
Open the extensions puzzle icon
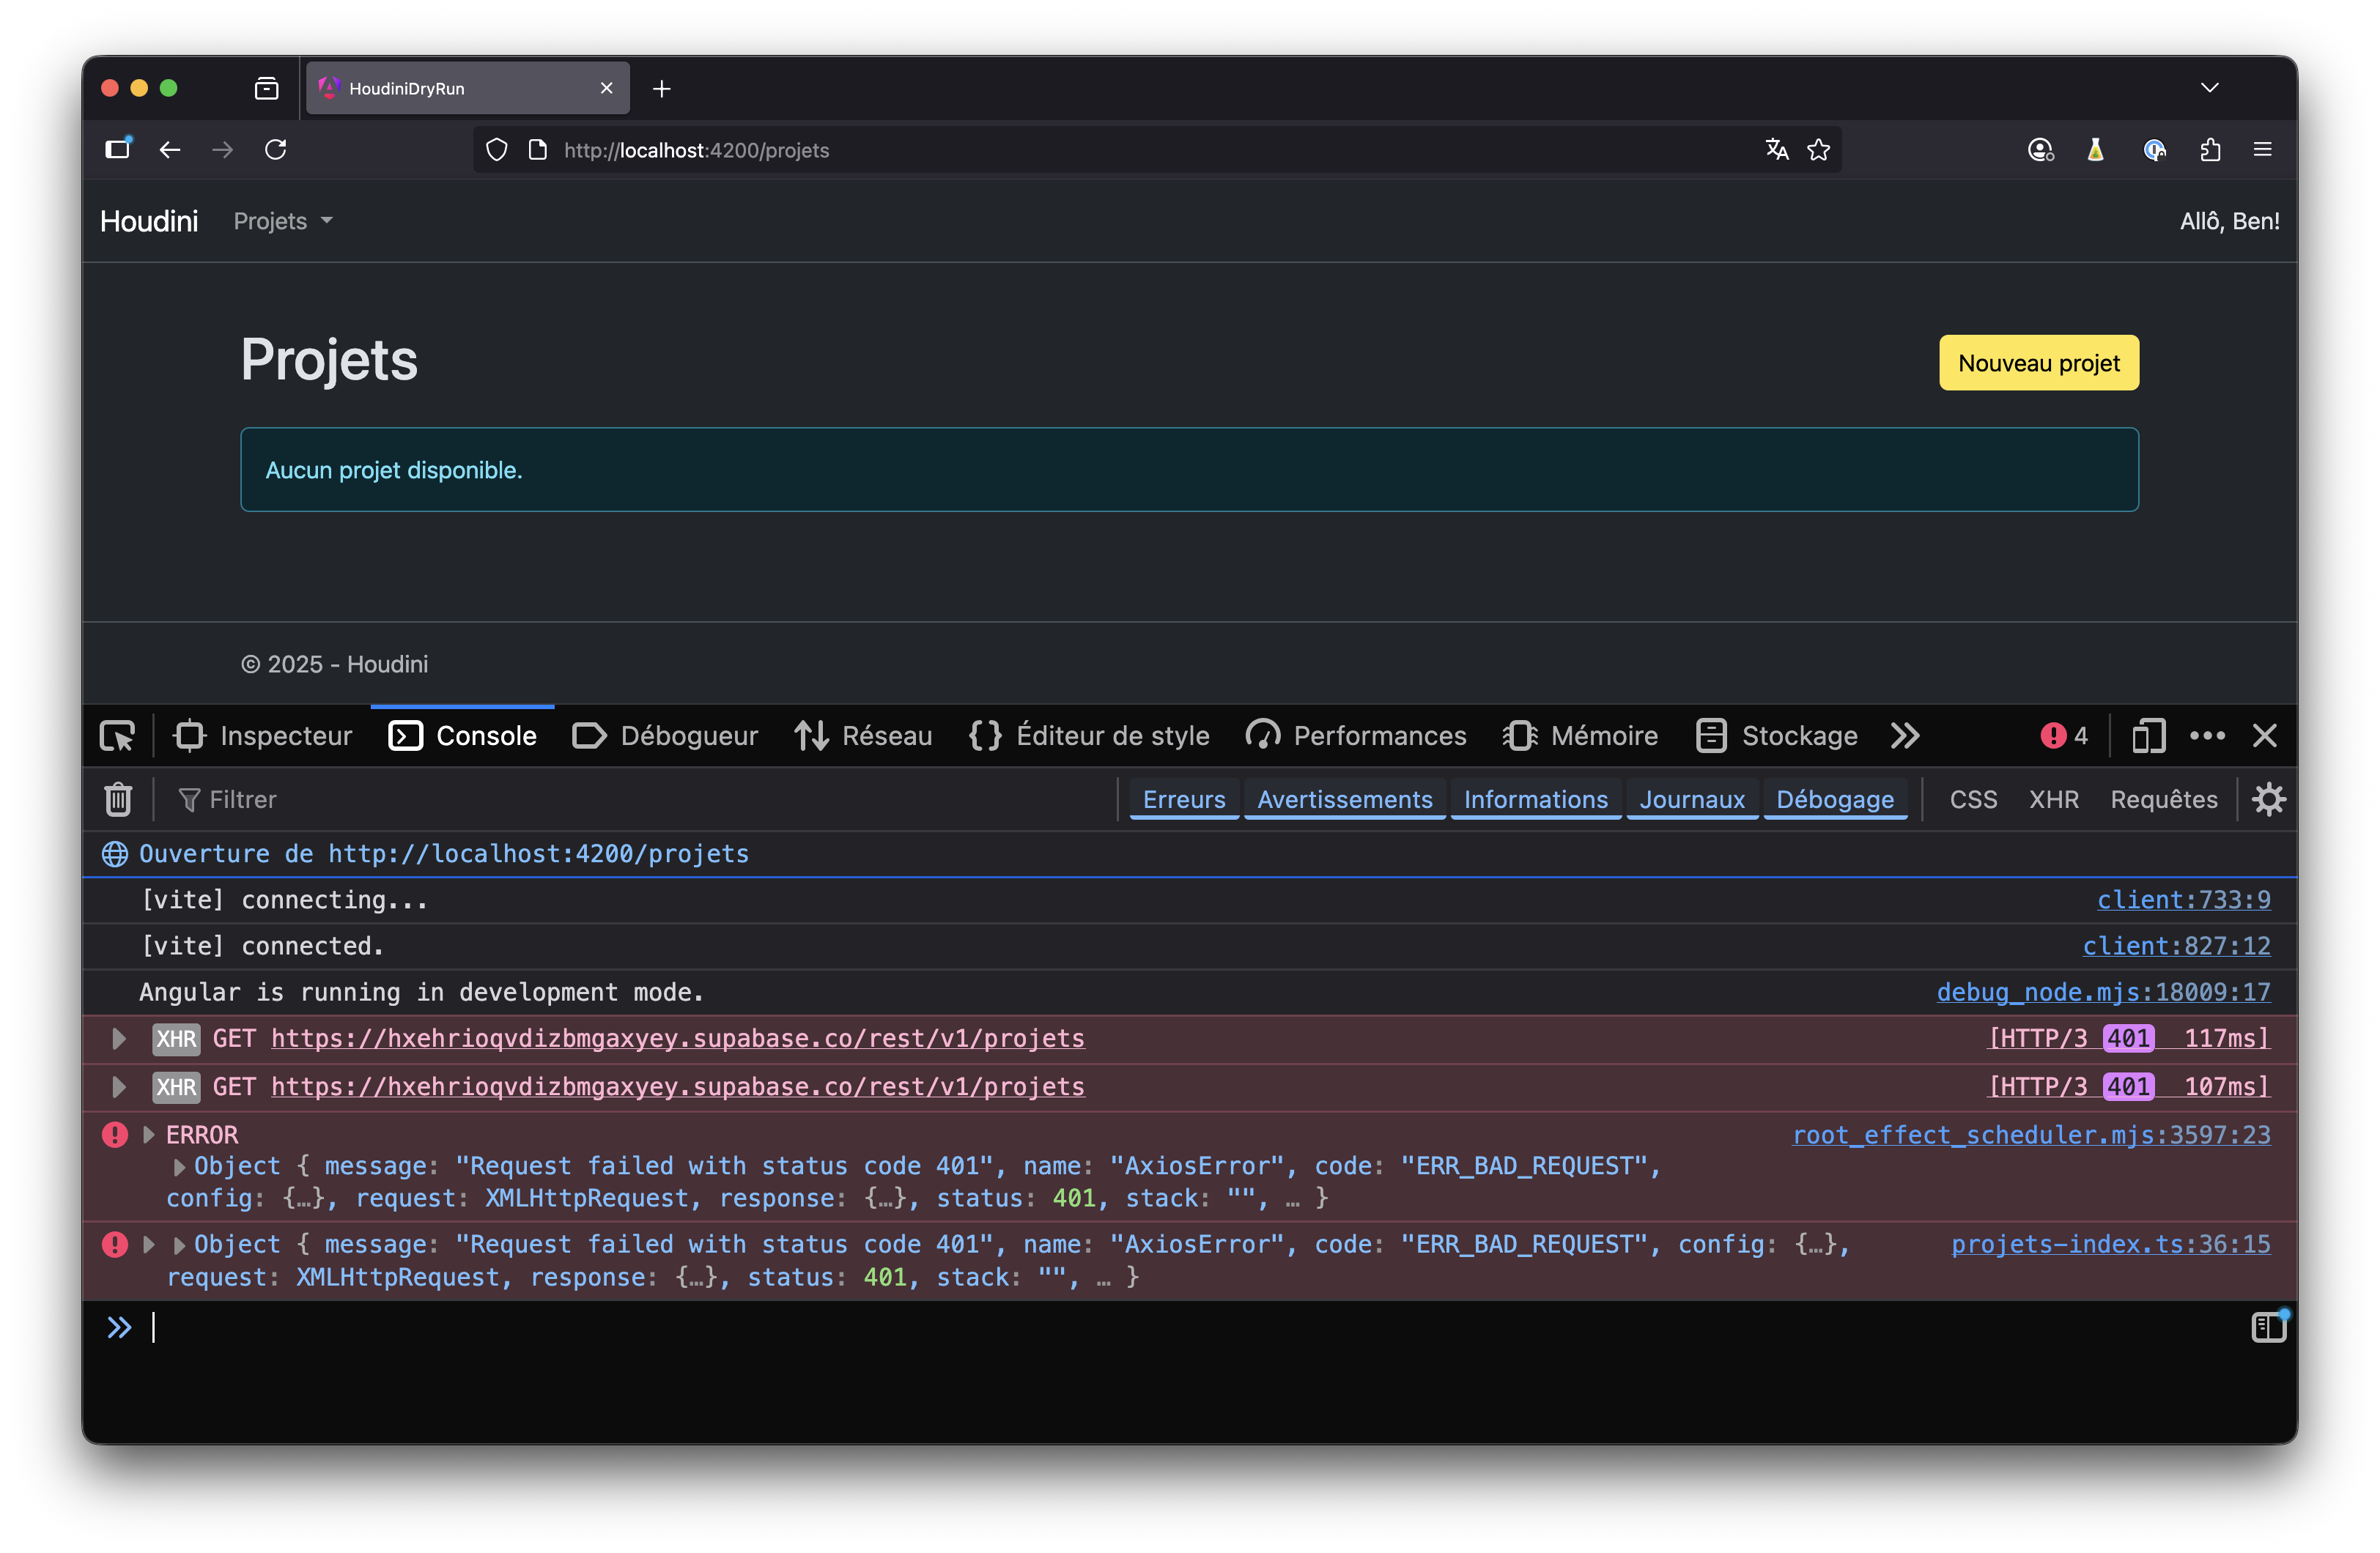[x=2210, y=150]
